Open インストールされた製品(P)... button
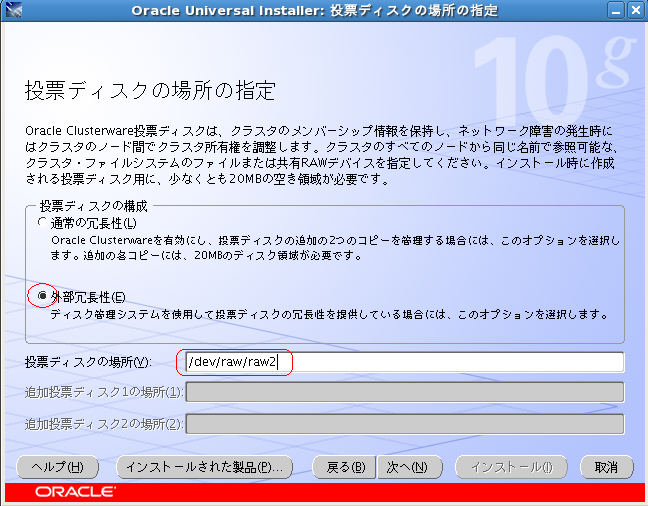 point(205,467)
